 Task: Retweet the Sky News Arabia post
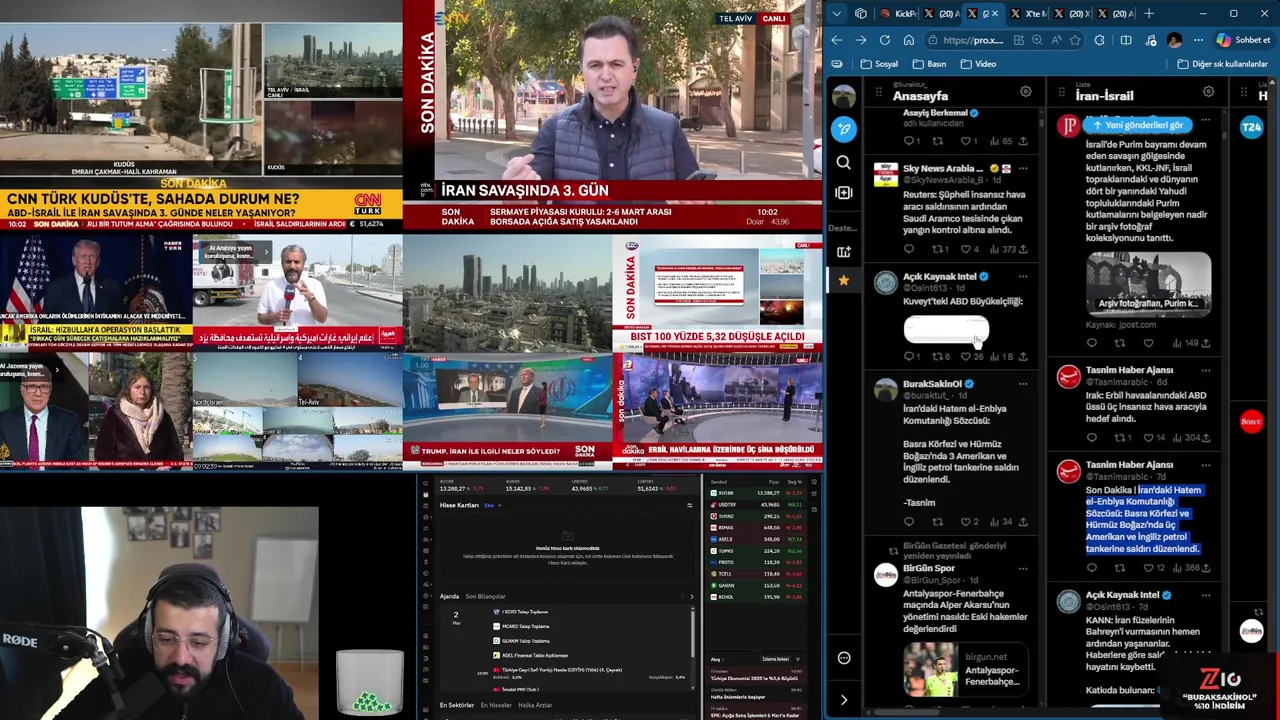tap(937, 249)
